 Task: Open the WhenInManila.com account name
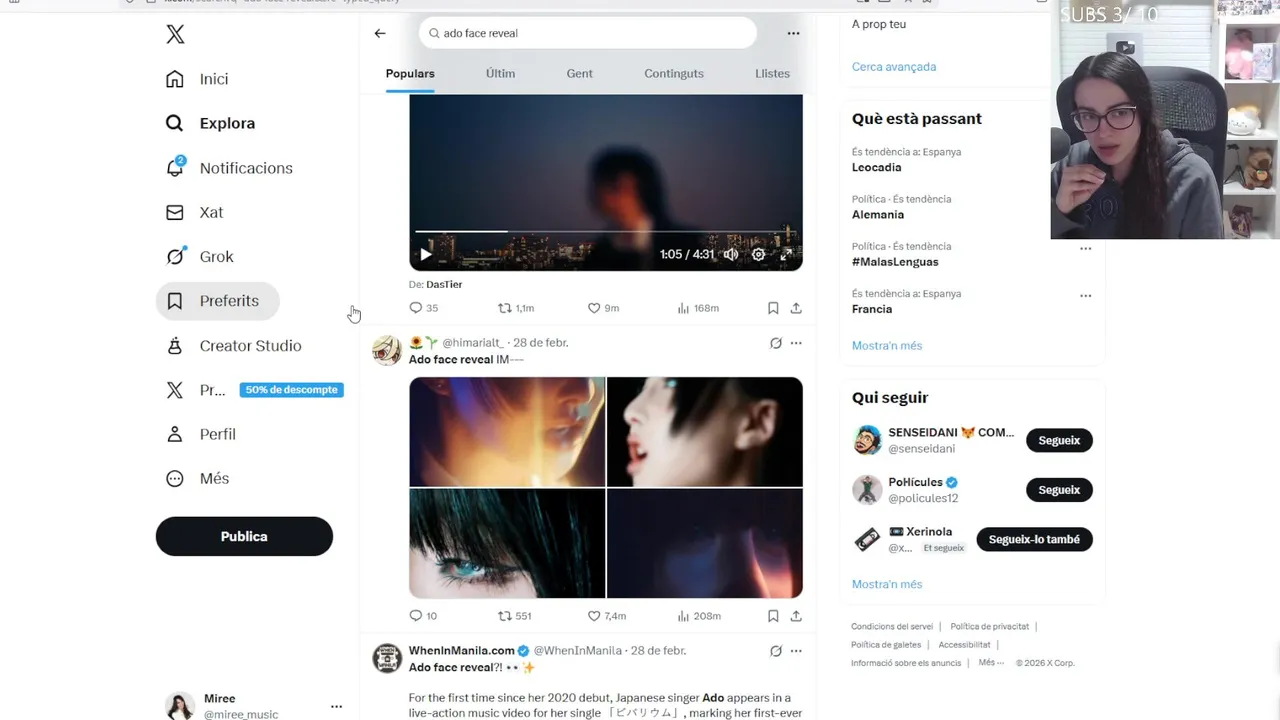(461, 651)
